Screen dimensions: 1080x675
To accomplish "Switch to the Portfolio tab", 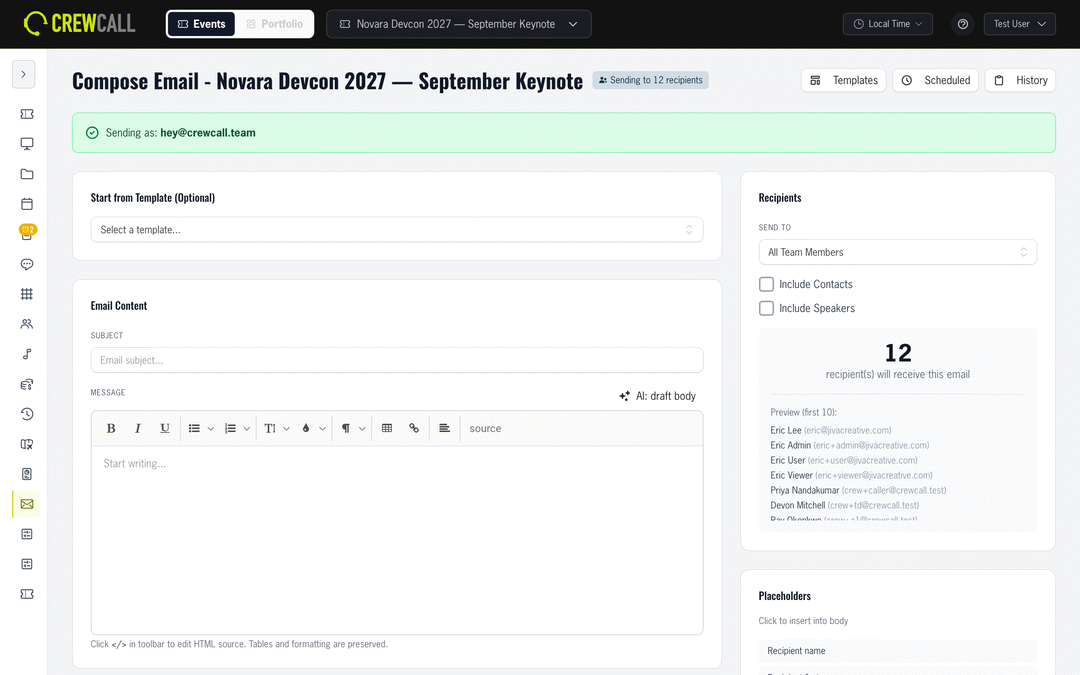I will coord(275,24).
